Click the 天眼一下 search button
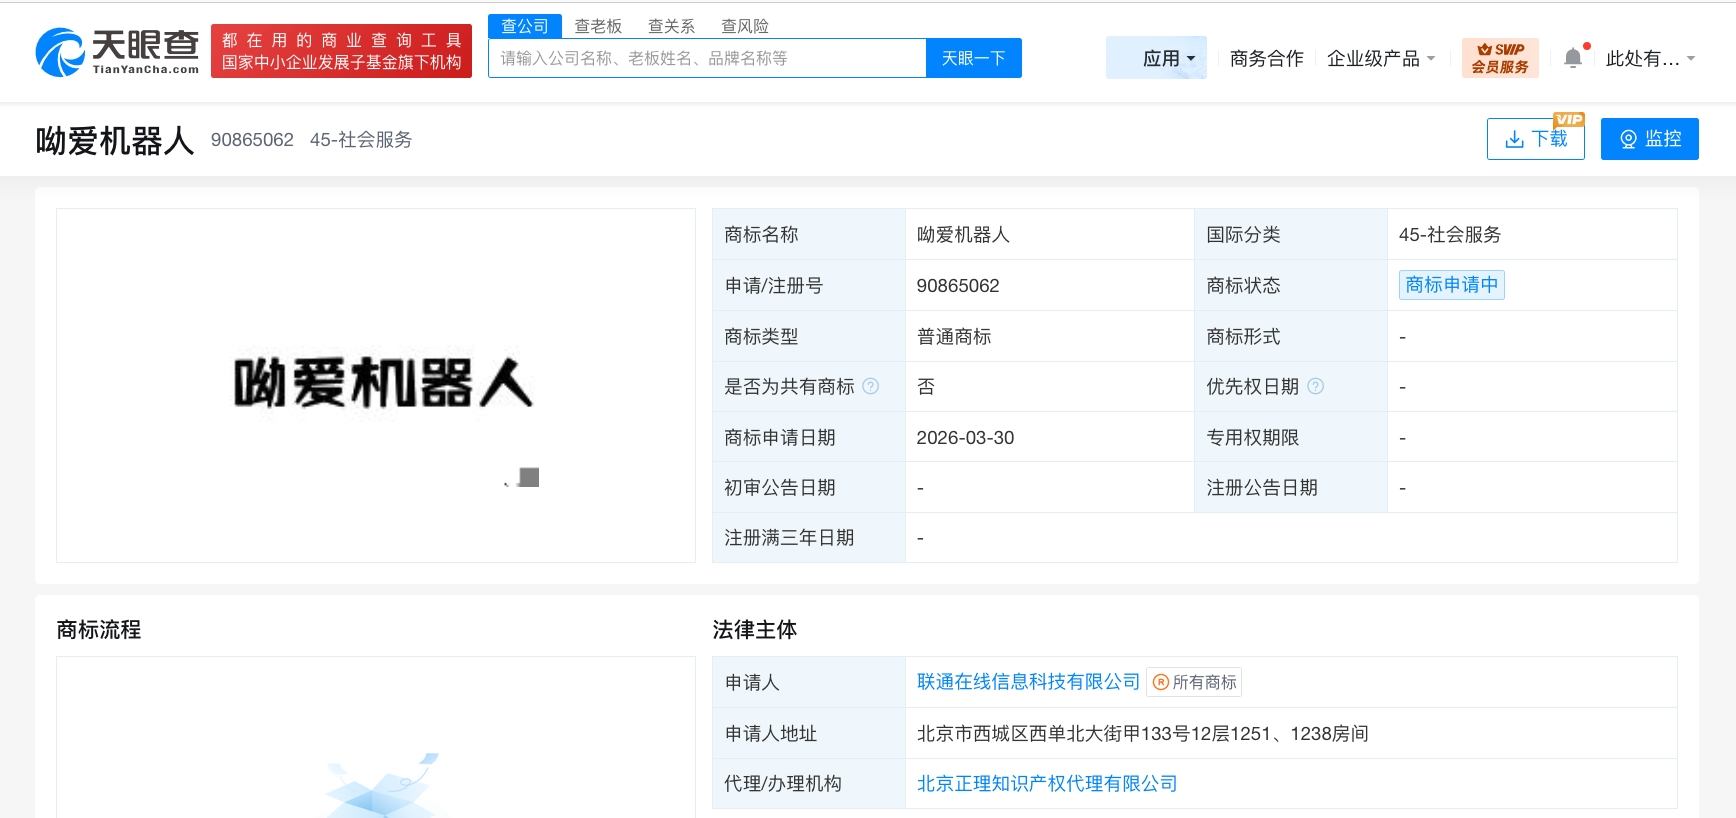The height and width of the screenshot is (818, 1736). point(974,58)
